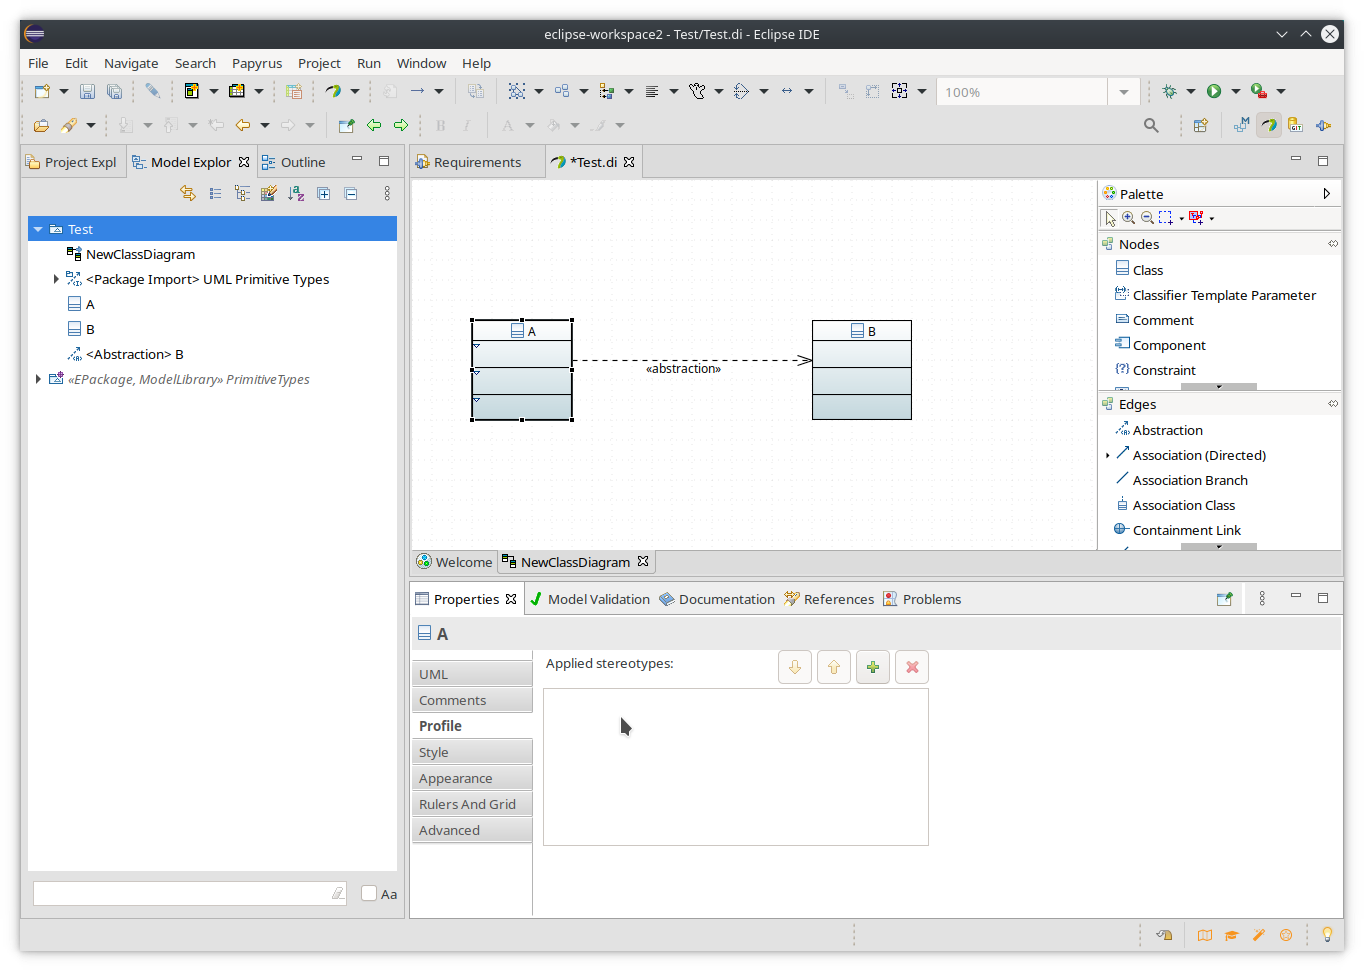Switch to the Outline tab
This screenshot has height=971, width=1364.
[294, 162]
